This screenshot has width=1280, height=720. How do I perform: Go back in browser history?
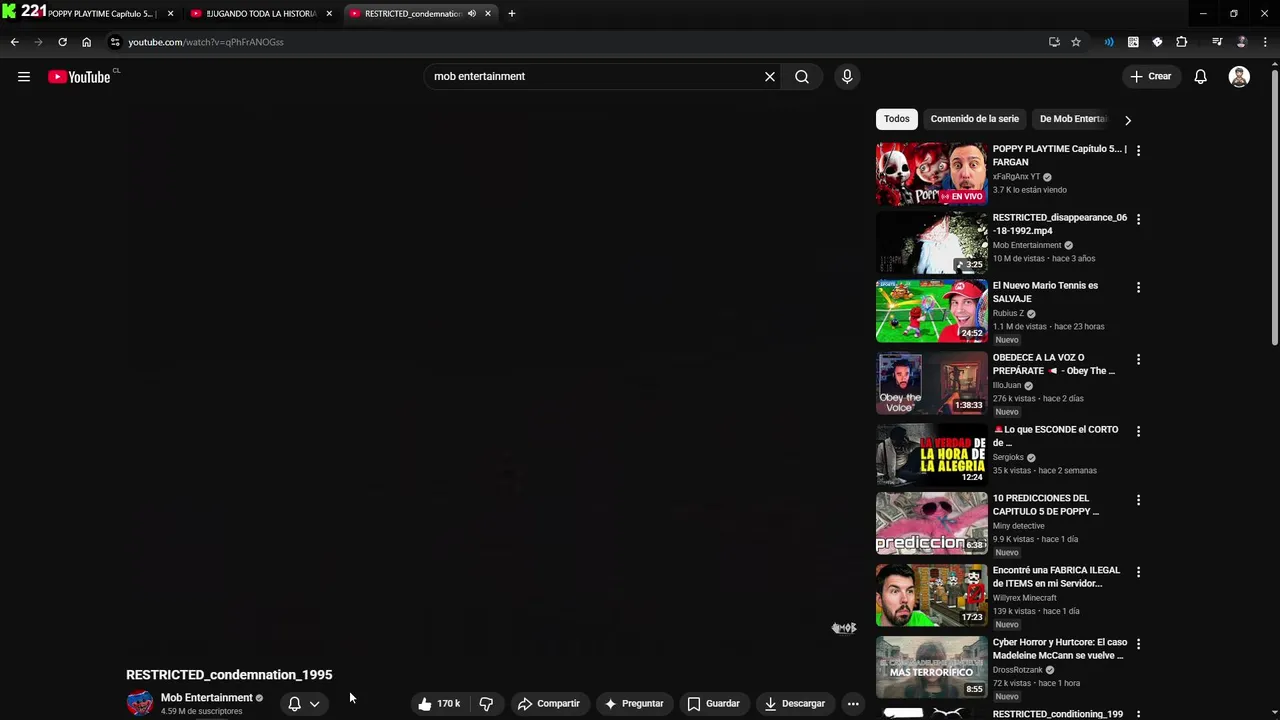[14, 42]
